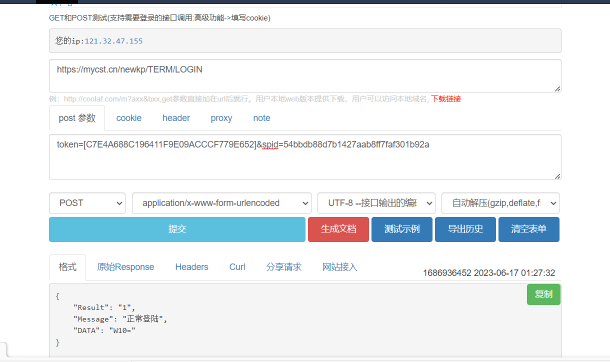Click the "Message": "正常登陆" response line
The height and width of the screenshot is (362, 610).
[120, 319]
